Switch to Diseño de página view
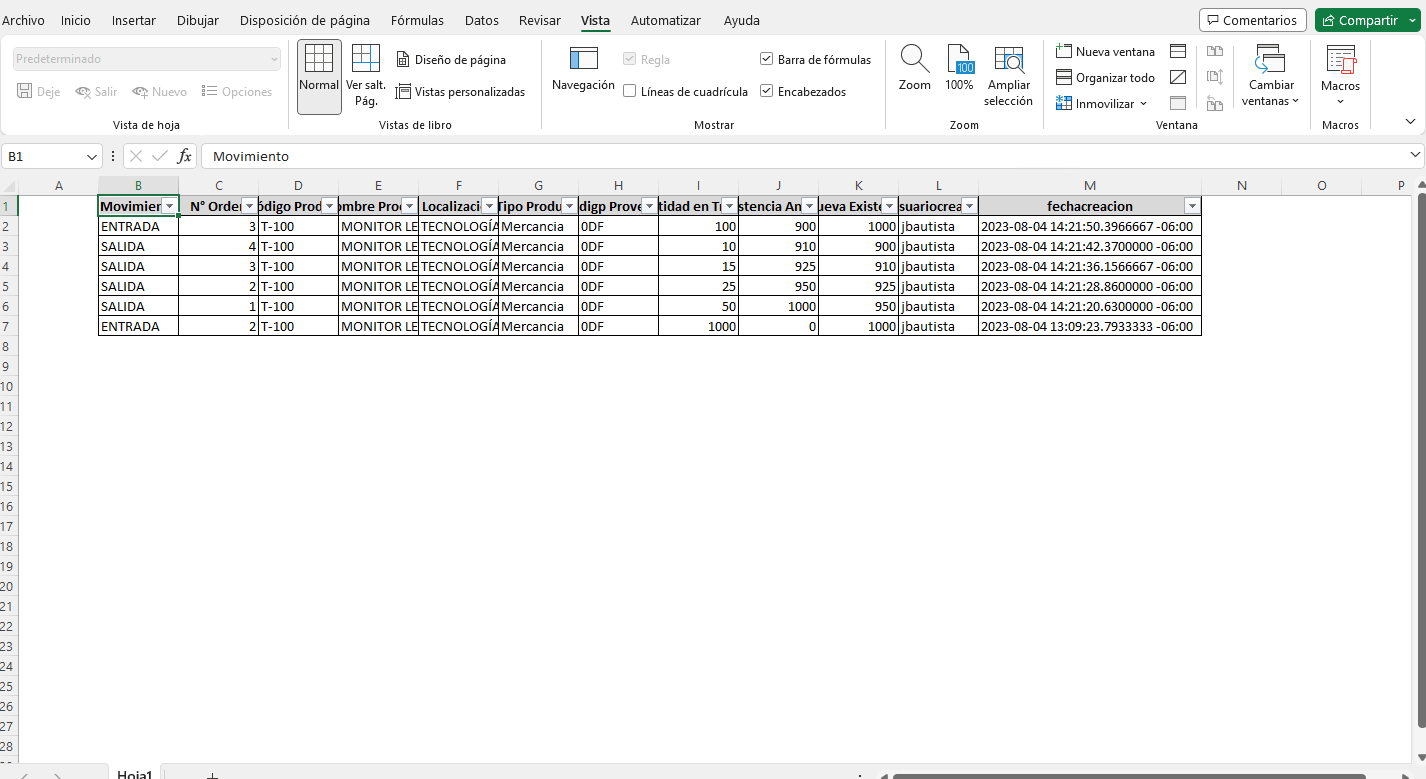This screenshot has width=1426, height=779. click(451, 60)
